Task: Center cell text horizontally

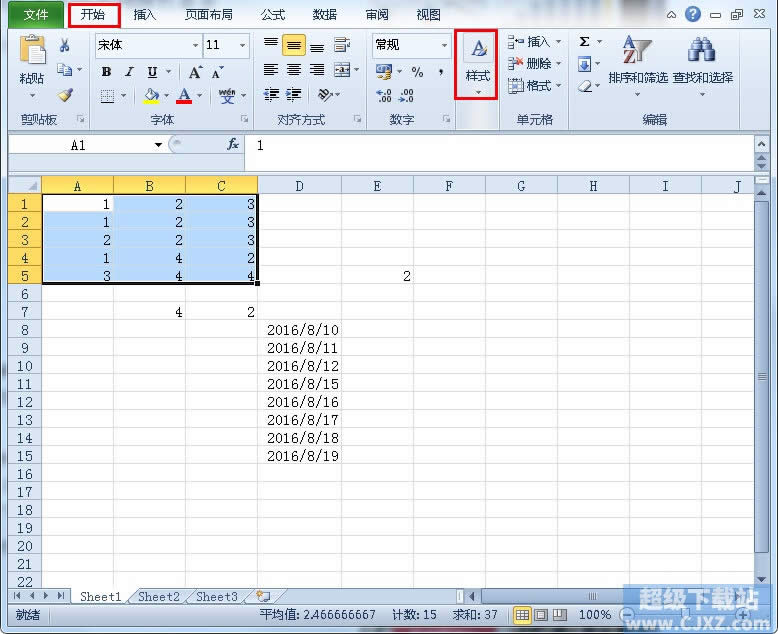Action: click(294, 70)
